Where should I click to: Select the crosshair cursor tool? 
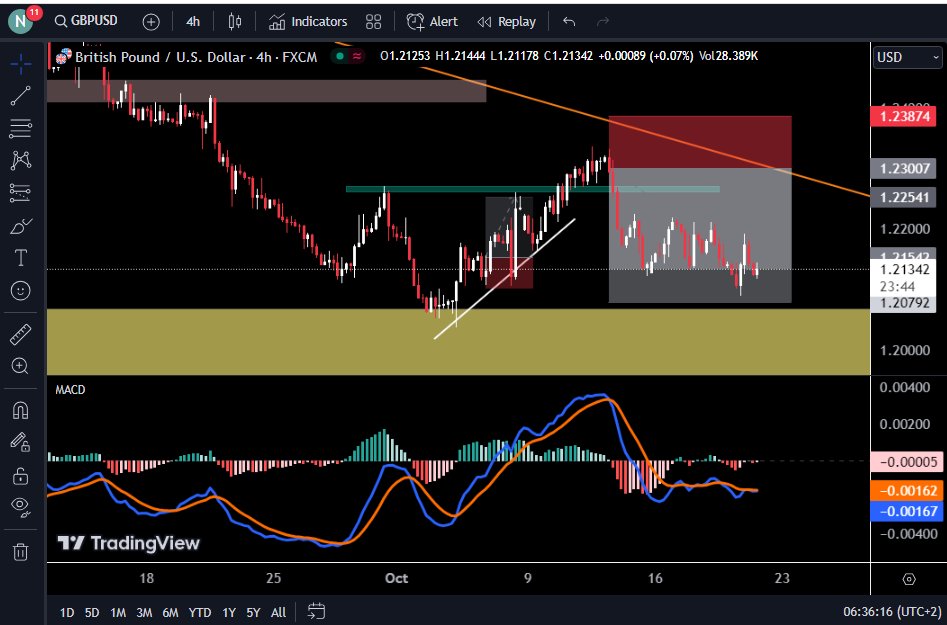[x=21, y=63]
